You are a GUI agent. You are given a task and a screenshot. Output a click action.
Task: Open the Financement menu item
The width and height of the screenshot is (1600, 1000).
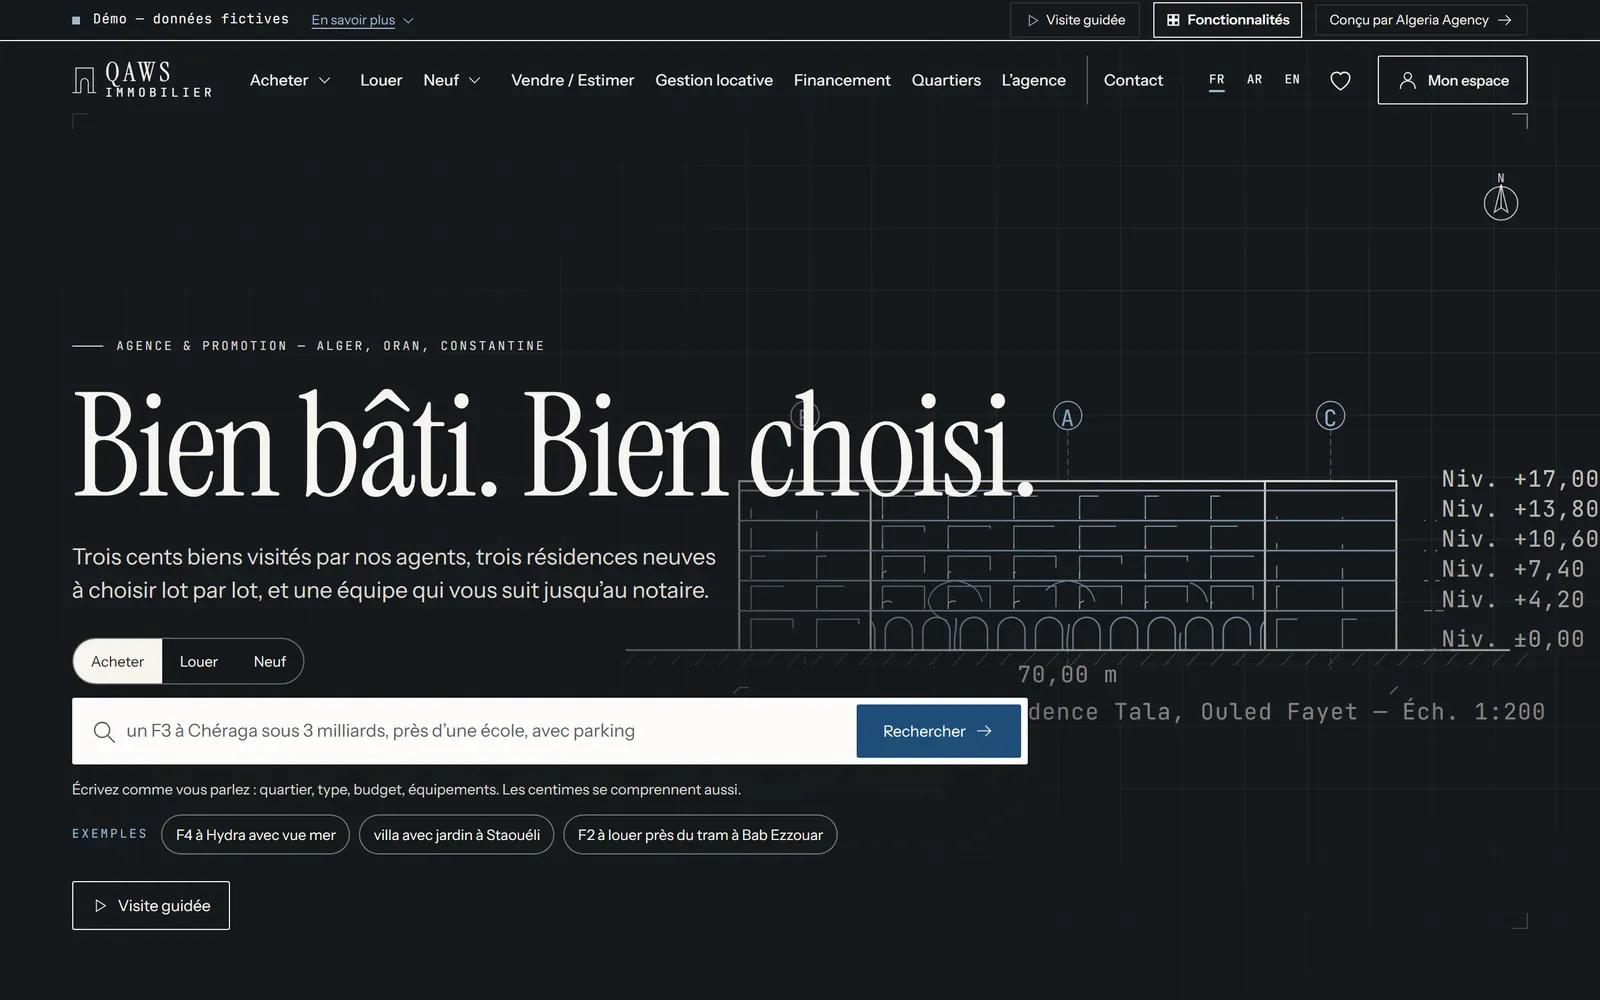point(842,80)
